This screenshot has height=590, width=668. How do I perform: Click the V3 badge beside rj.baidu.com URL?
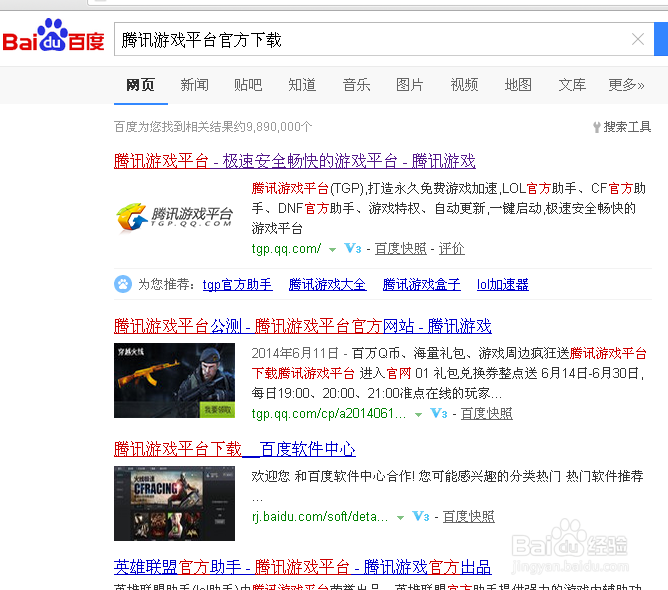pos(421,516)
